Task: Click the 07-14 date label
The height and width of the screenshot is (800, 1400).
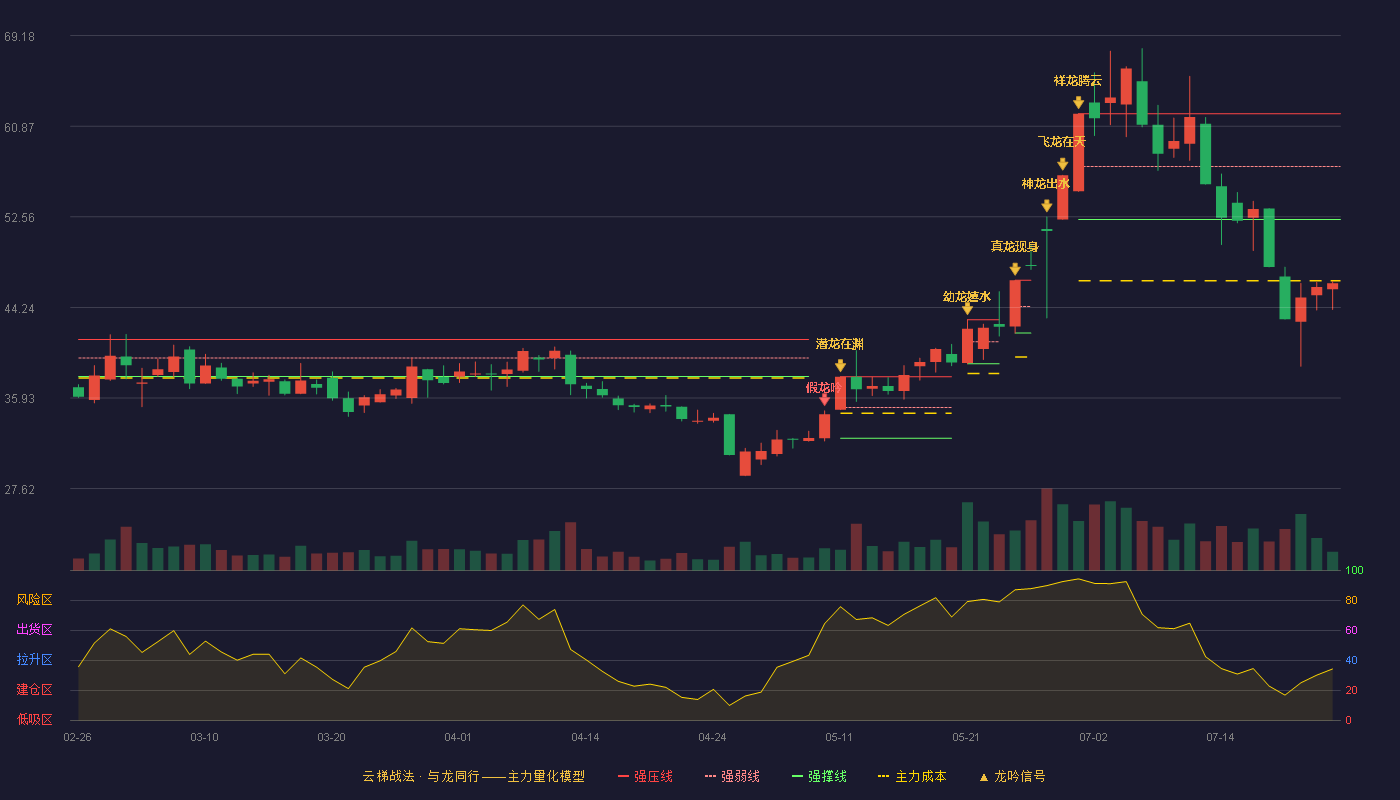Action: [1220, 737]
